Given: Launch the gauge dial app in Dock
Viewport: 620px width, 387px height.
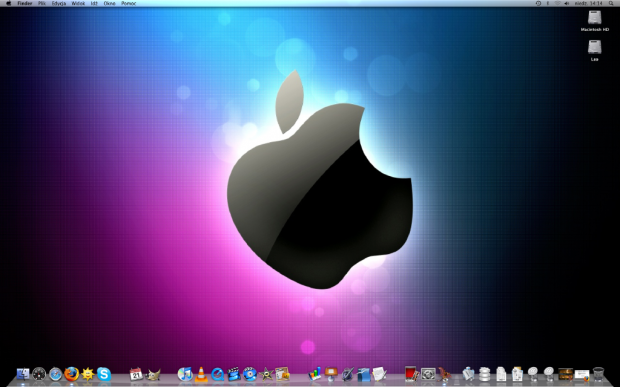Looking at the screenshot, I should point(39,374).
